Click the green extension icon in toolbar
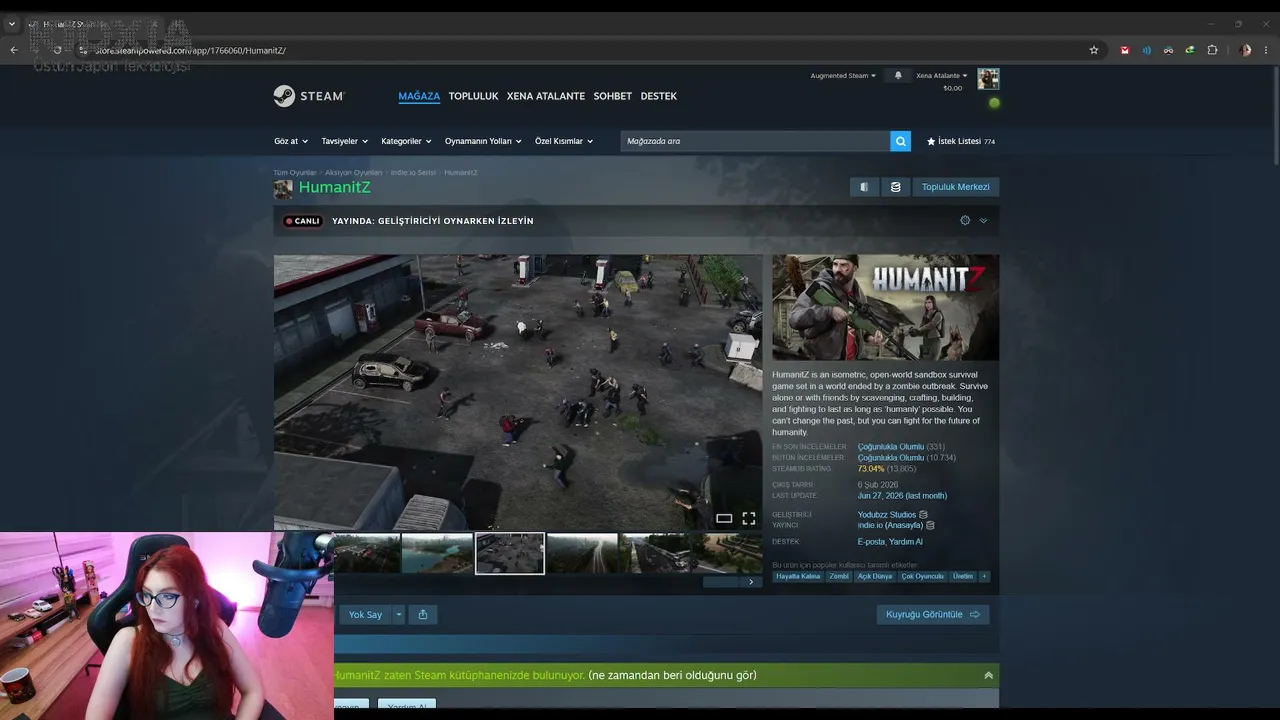The height and width of the screenshot is (720, 1280). click(x=1190, y=50)
